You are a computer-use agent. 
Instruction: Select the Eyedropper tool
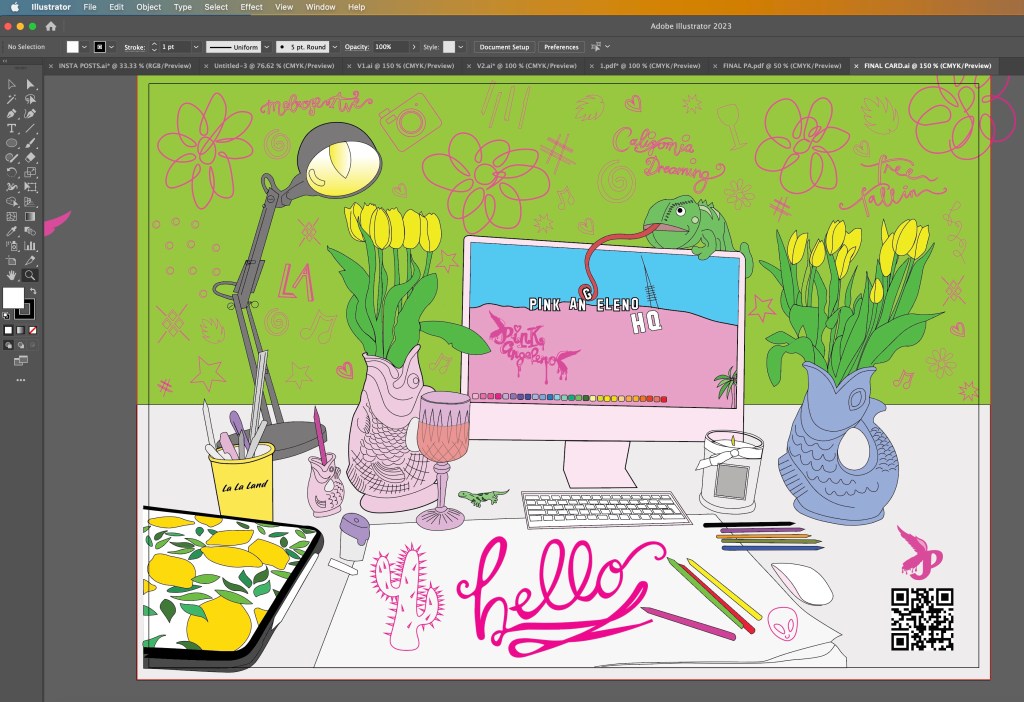pyautogui.click(x=12, y=231)
